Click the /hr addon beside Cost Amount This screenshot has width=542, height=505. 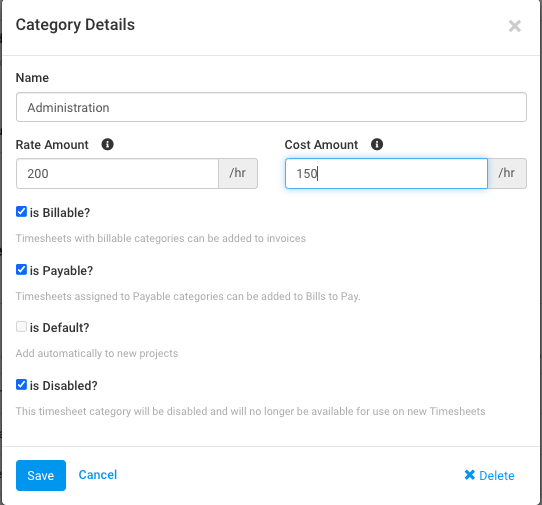tap(507, 174)
